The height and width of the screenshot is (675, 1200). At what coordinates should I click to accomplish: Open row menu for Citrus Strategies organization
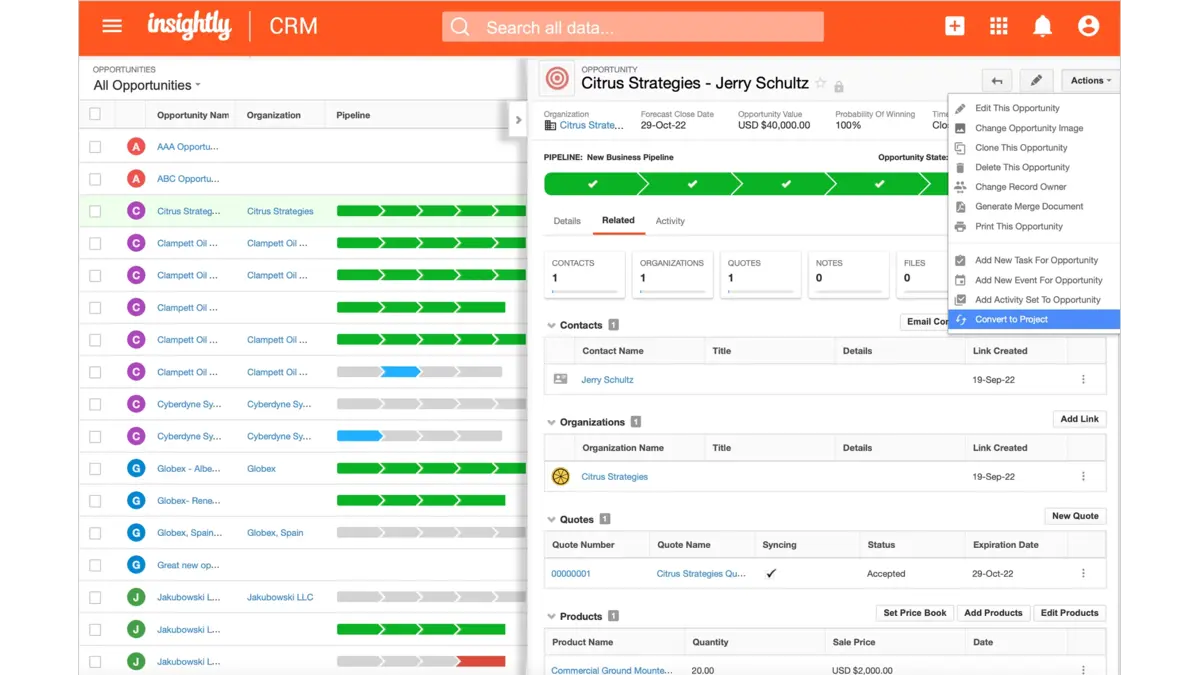pyautogui.click(x=1083, y=477)
